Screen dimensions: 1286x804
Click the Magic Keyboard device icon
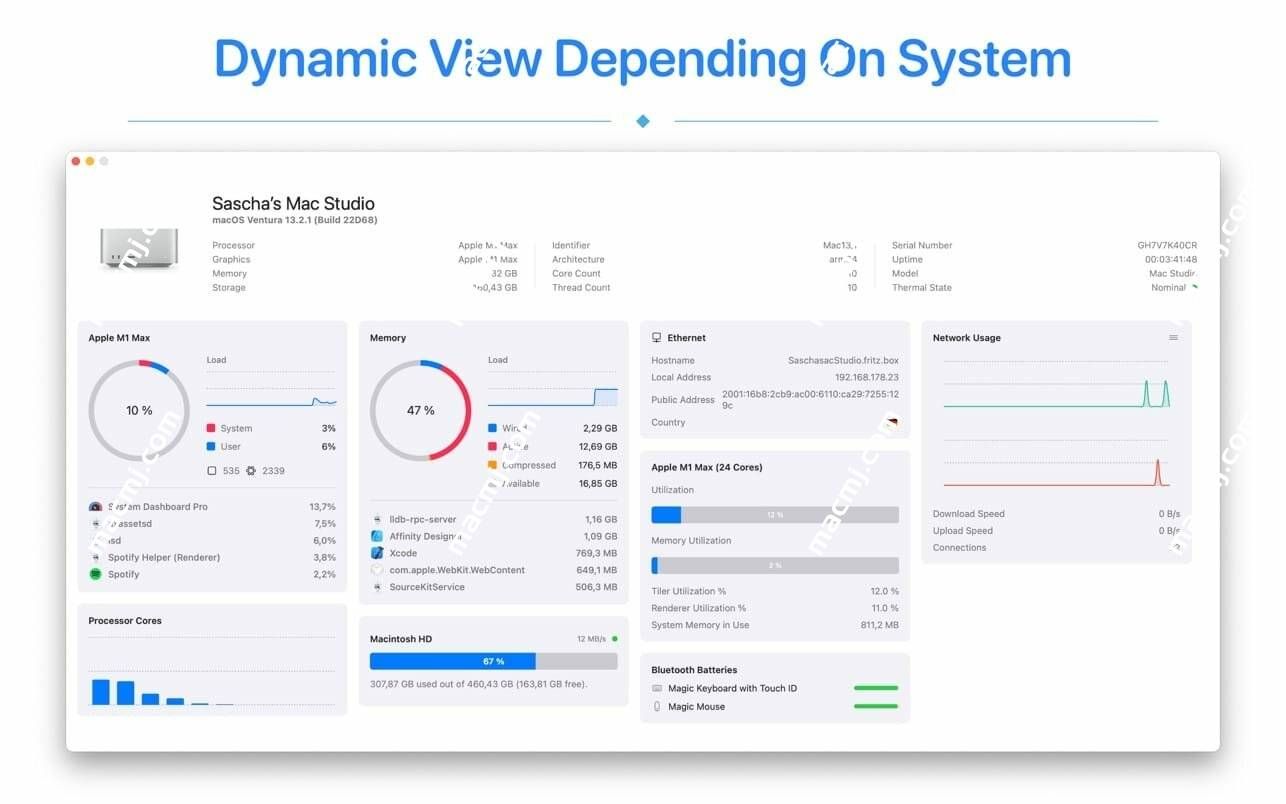(657, 689)
